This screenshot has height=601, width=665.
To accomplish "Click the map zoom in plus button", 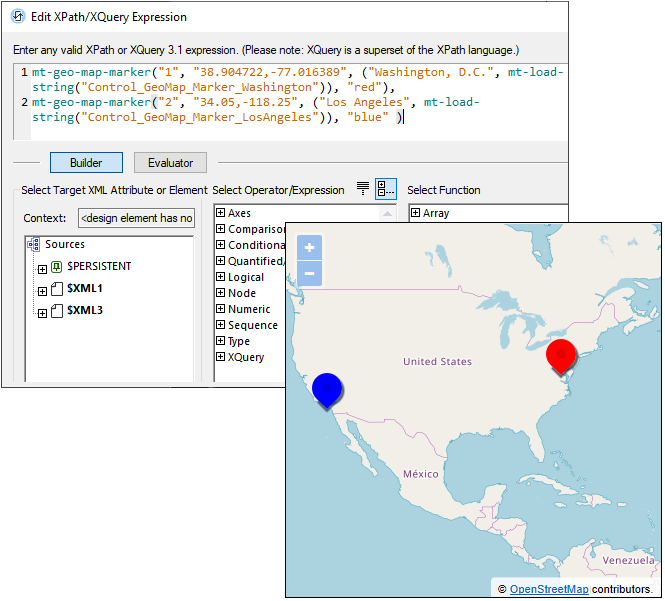I will (x=310, y=248).
